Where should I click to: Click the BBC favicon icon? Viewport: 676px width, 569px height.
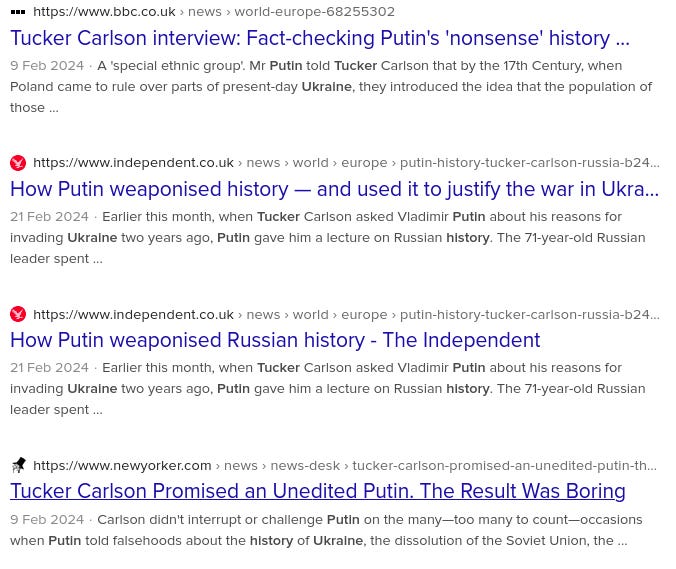tap(18, 12)
